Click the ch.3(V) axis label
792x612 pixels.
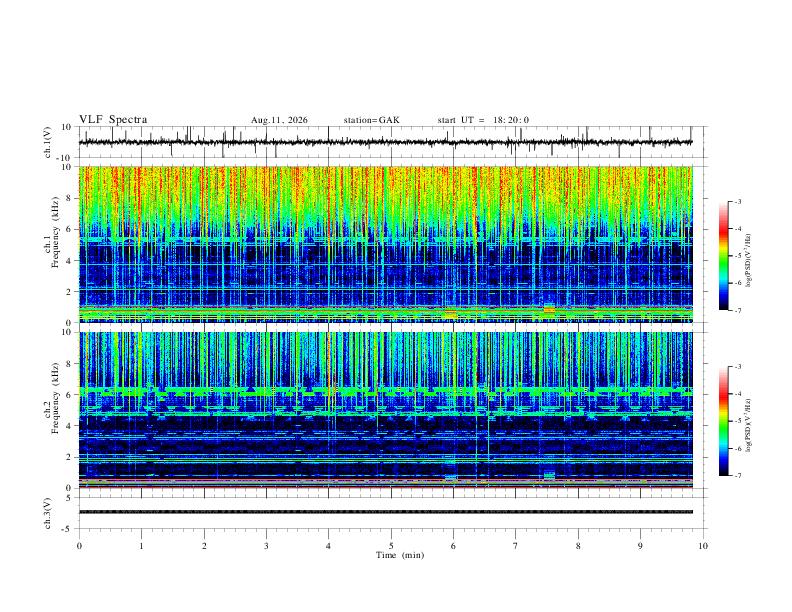pyautogui.click(x=48, y=514)
